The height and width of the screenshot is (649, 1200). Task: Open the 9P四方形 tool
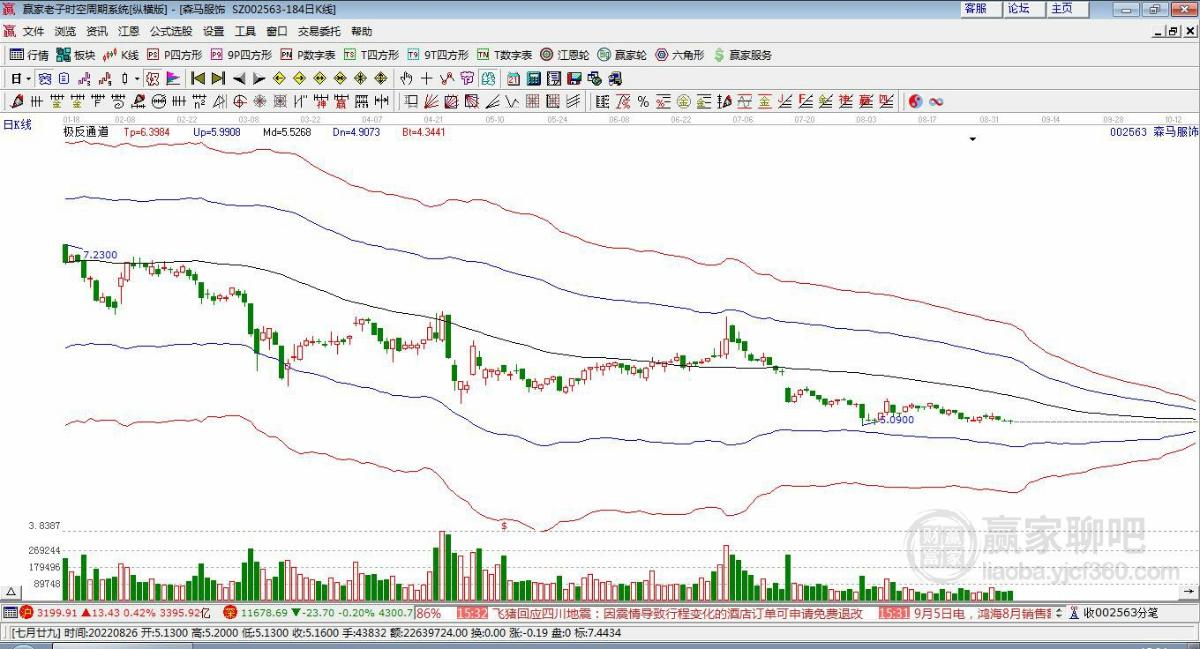239,55
